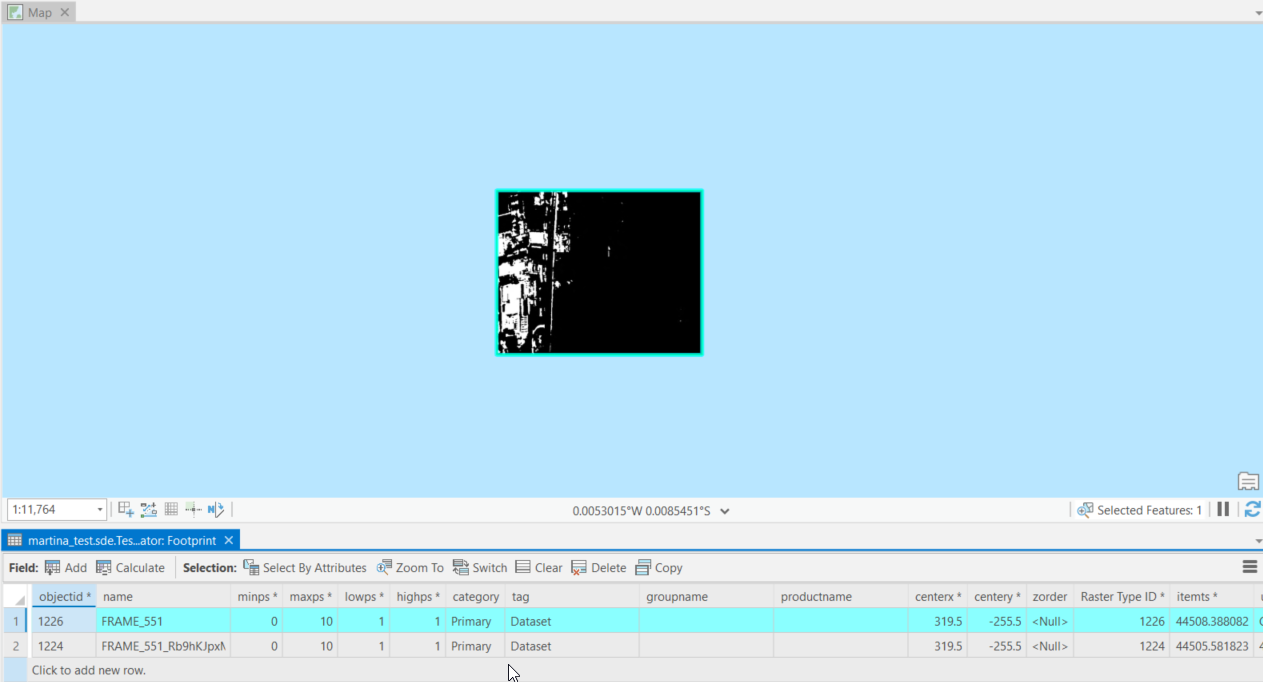Select row 2 using its row number header
Screen dimensions: 1263x682
15,646
